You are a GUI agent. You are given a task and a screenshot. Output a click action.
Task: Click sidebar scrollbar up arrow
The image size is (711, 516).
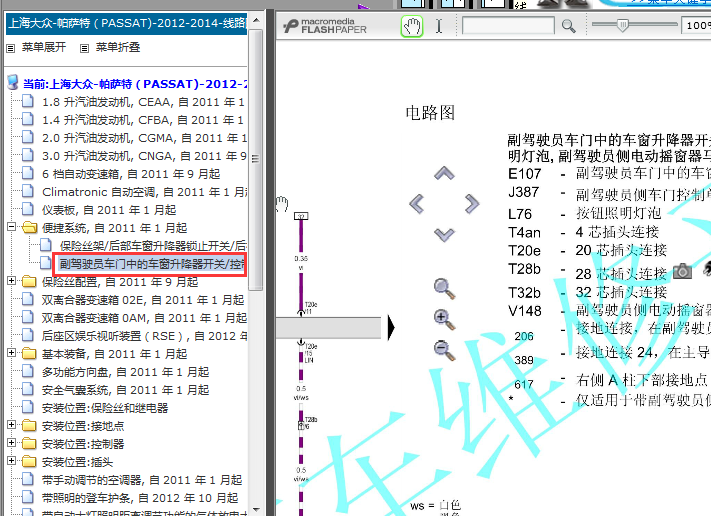coord(256,20)
